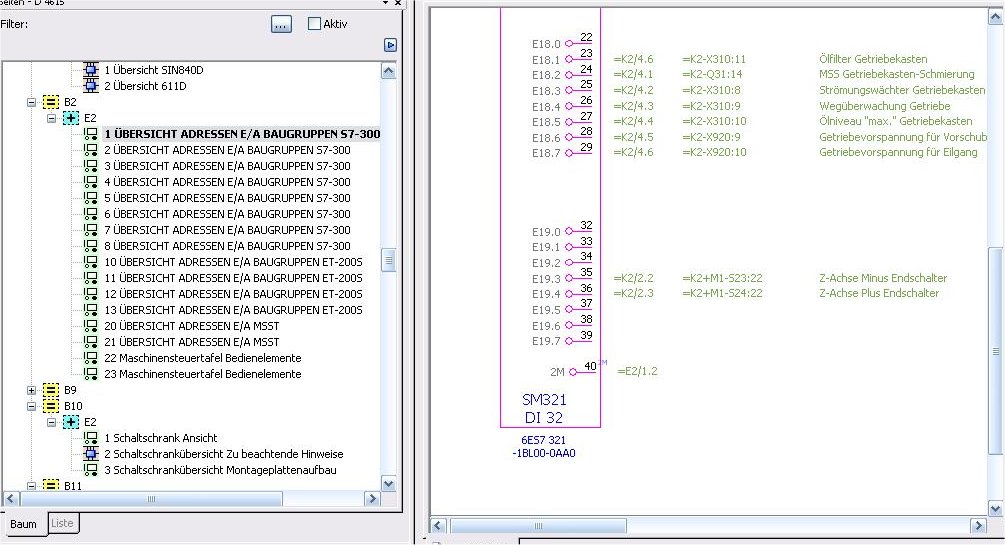The image size is (1005, 545).
Task: Click page icon of 20 ÜBERSICHT ADRESSEN E/A MSST
Action: (x=91, y=326)
